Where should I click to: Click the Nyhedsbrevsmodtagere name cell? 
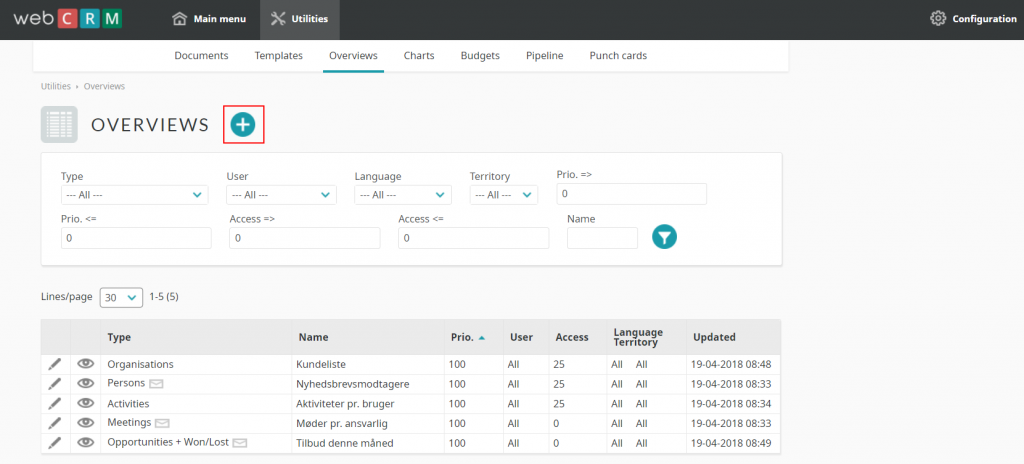354,384
